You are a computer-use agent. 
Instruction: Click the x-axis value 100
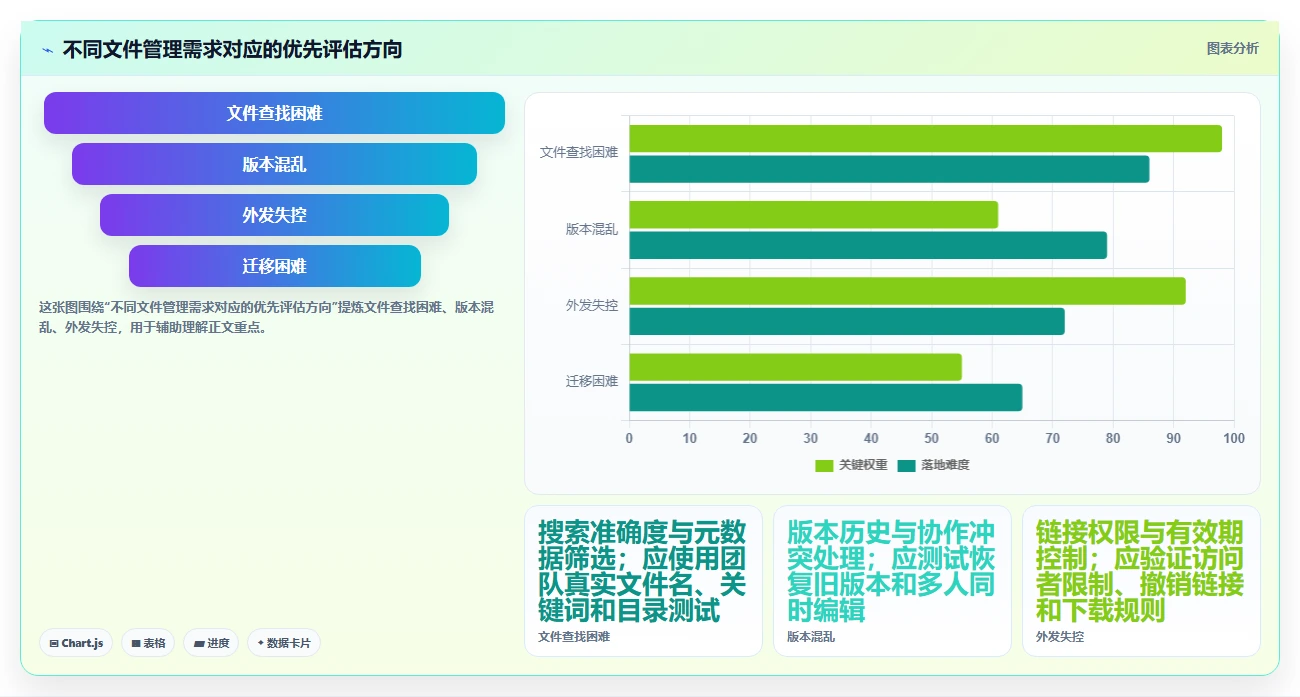[x=1234, y=438]
